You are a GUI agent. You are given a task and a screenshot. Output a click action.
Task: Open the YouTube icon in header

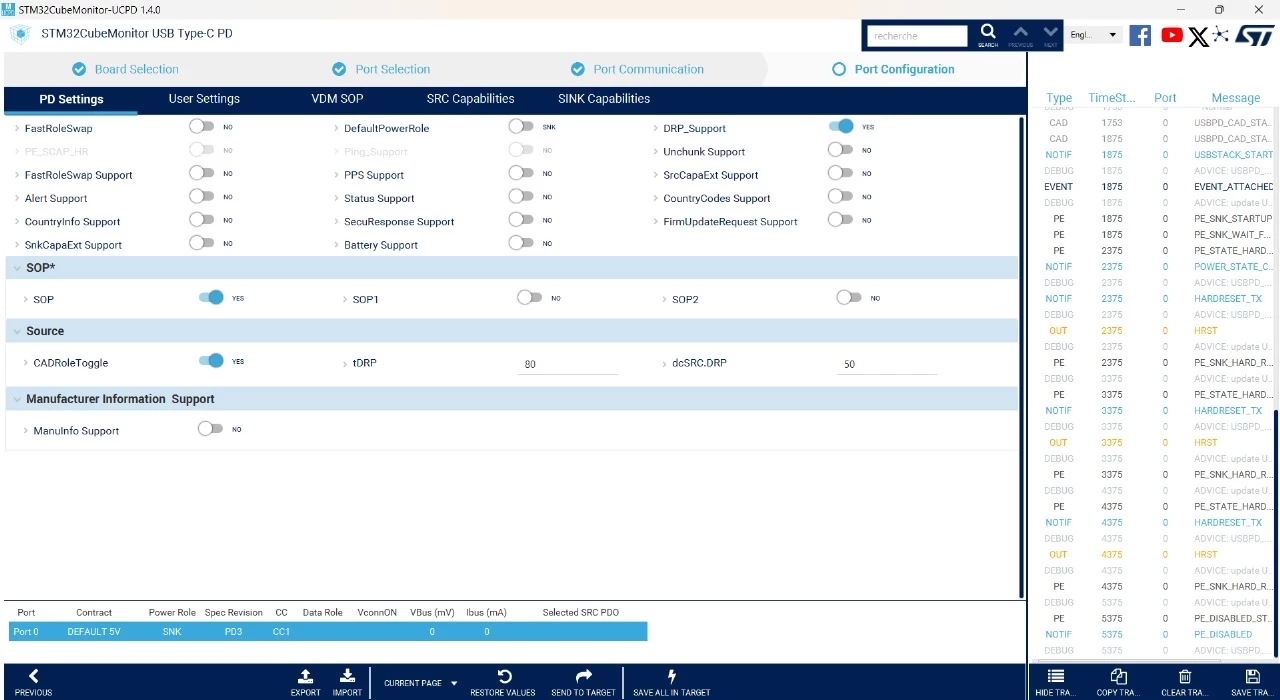[x=1171, y=35]
